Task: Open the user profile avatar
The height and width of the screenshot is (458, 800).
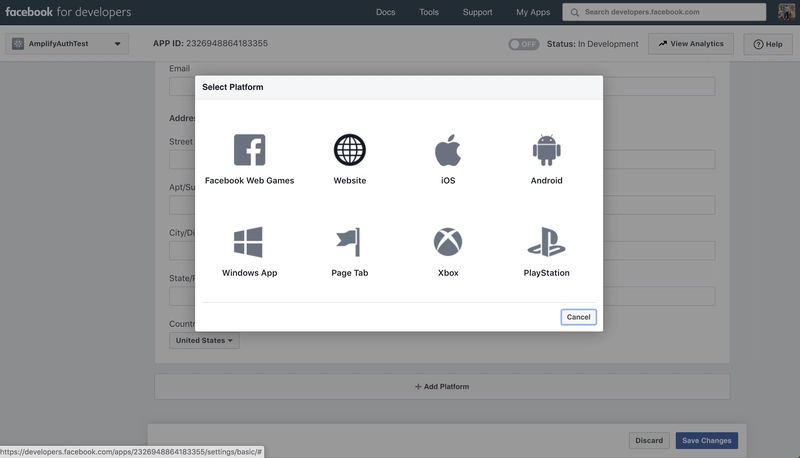Action: pyautogui.click(x=786, y=12)
